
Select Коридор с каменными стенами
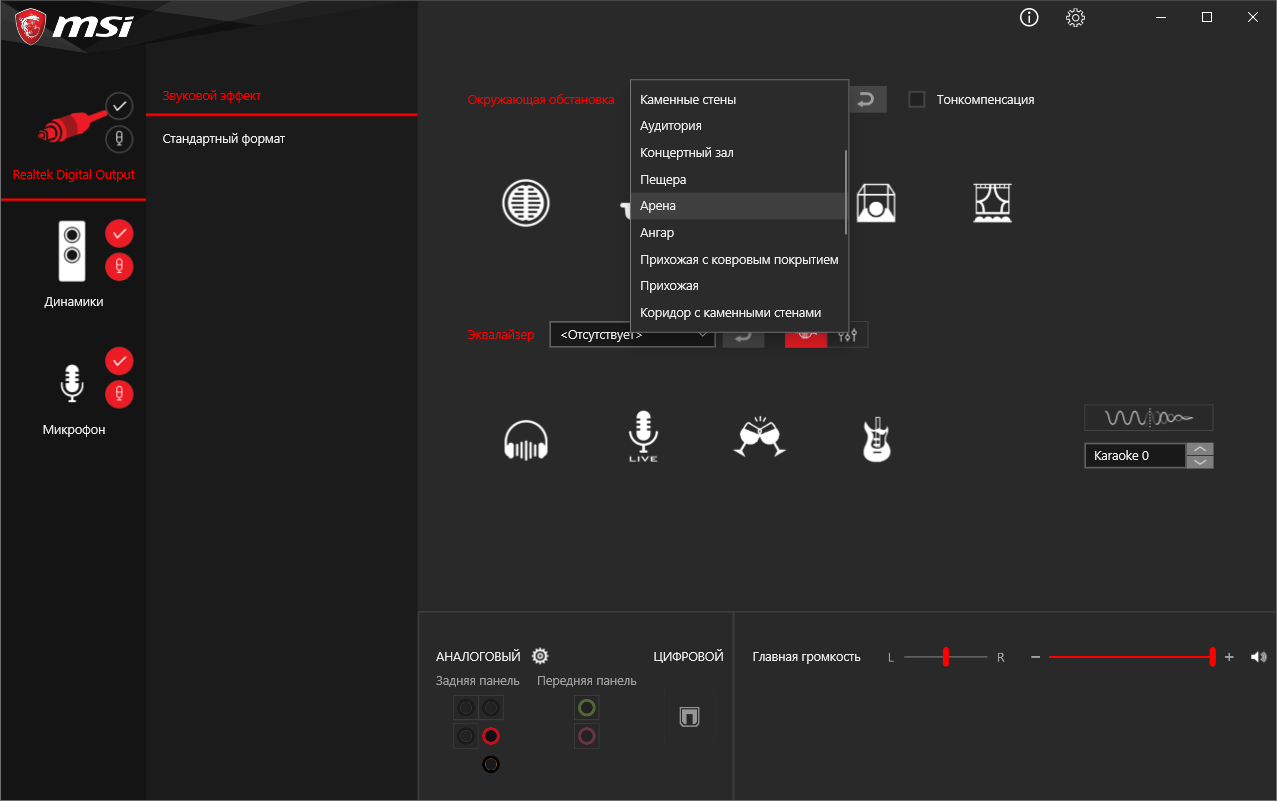pos(739,312)
